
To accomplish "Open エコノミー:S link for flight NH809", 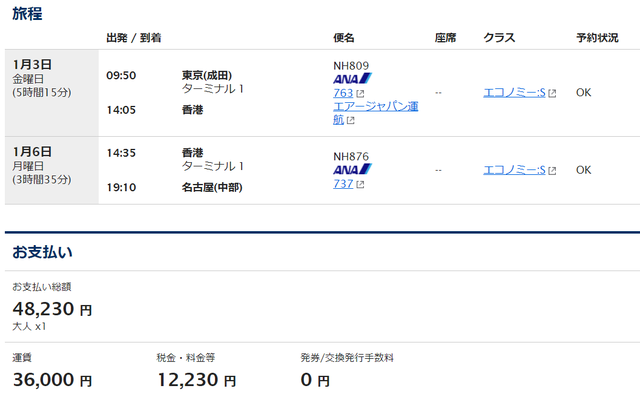I will pos(514,93).
